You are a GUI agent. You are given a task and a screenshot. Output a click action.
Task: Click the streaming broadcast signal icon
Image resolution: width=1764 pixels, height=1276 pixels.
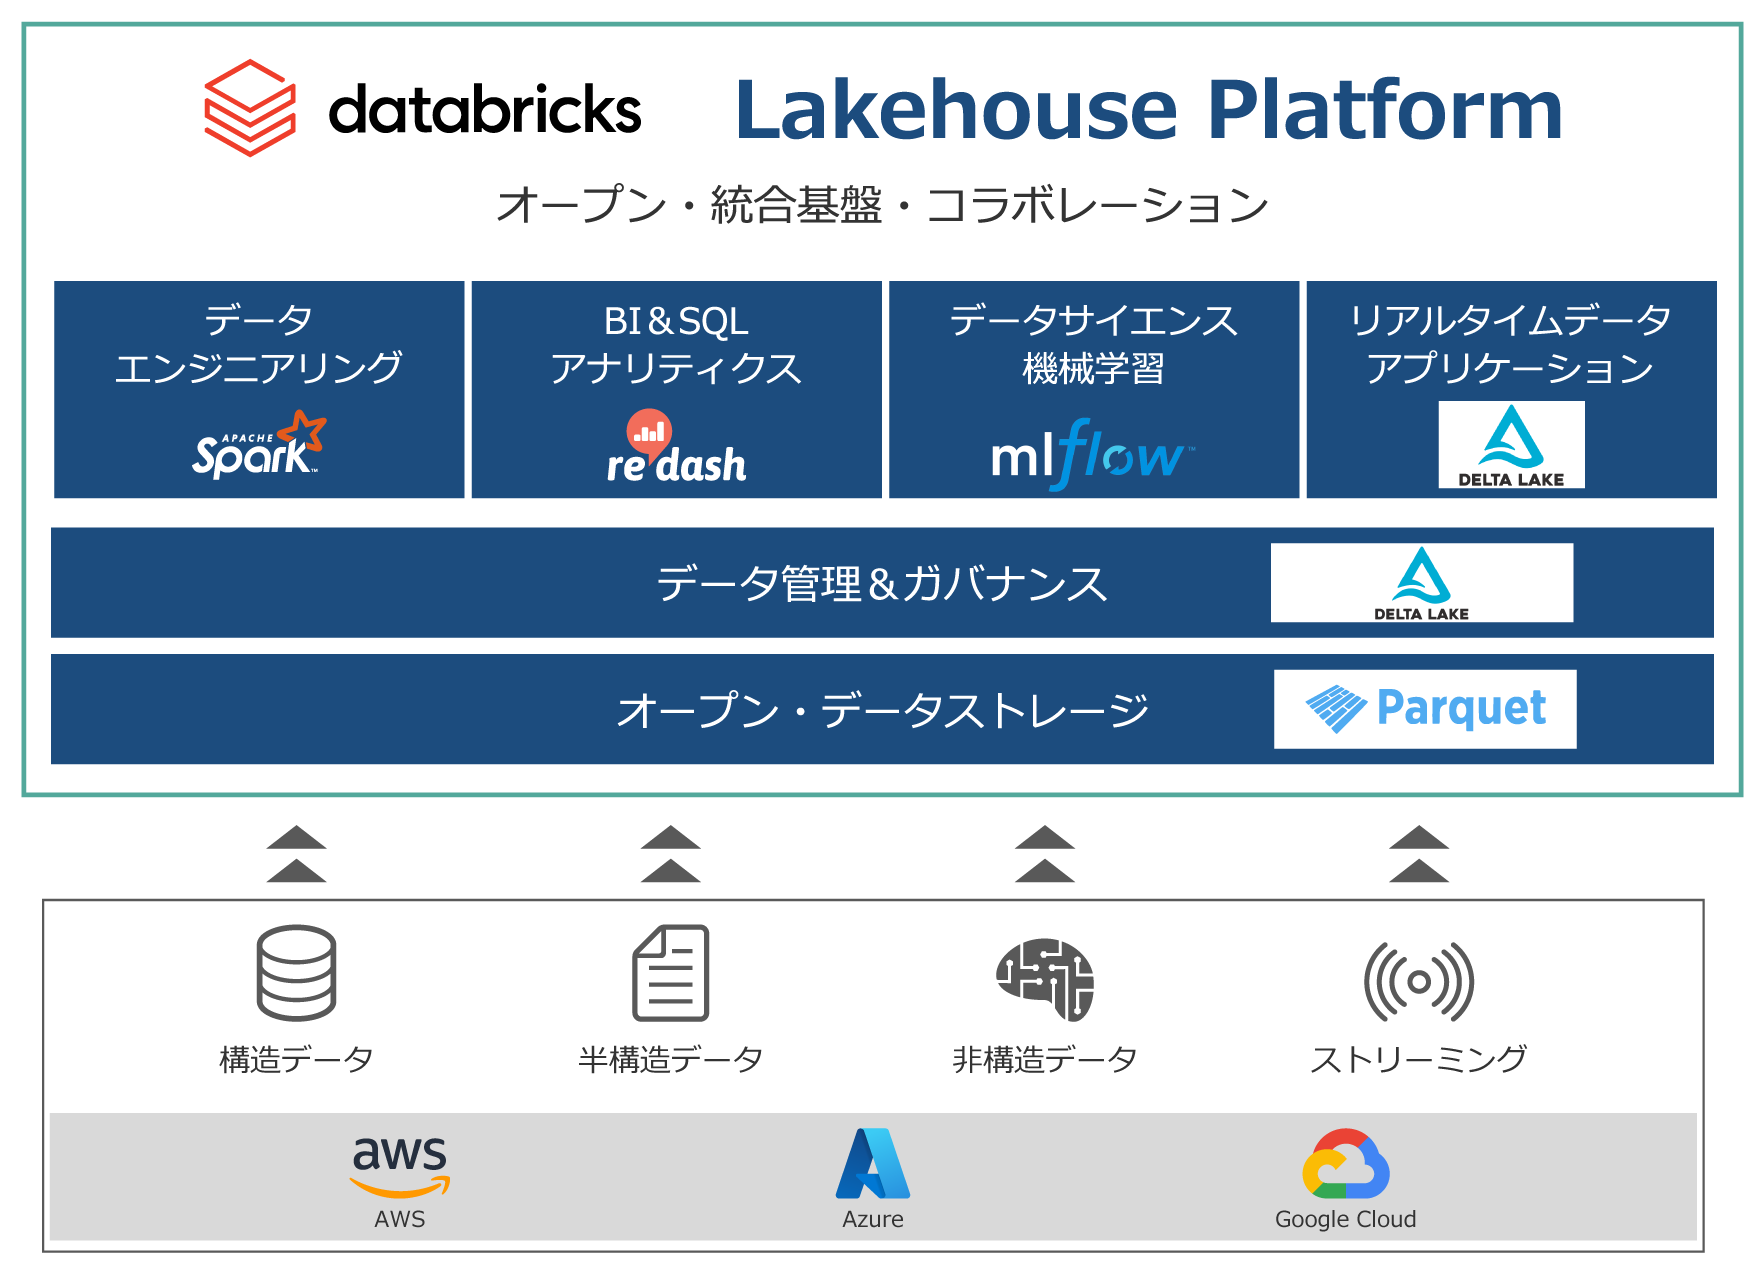pos(1419,982)
